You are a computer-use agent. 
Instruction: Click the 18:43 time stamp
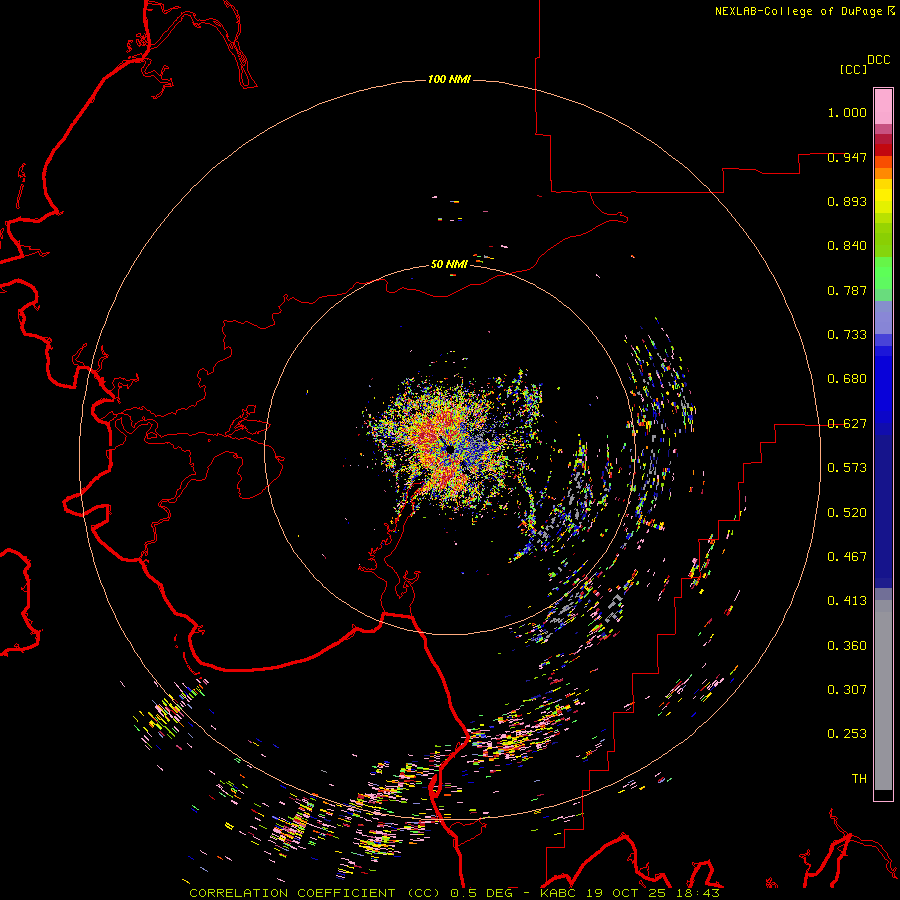(x=698, y=893)
